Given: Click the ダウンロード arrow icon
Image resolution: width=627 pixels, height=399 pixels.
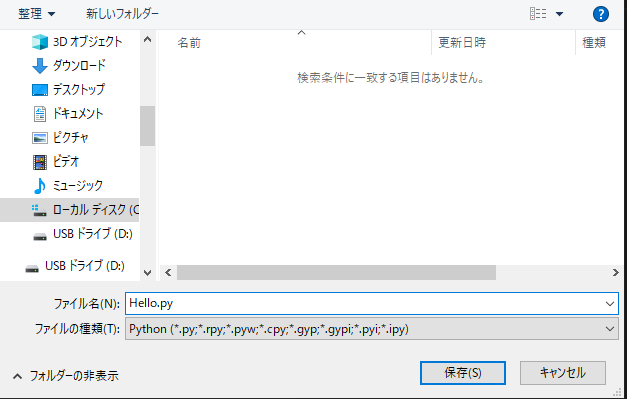Looking at the screenshot, I should 40,66.
